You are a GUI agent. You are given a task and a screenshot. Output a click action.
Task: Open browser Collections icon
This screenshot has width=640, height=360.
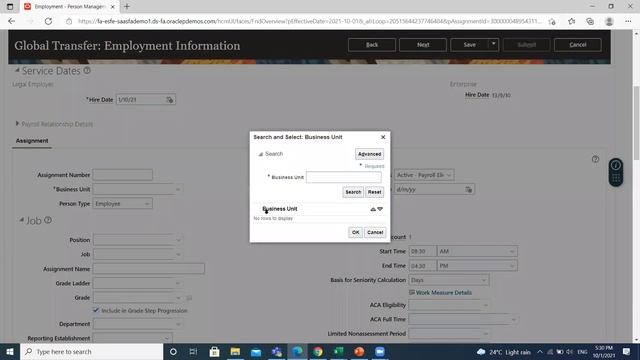590,21
